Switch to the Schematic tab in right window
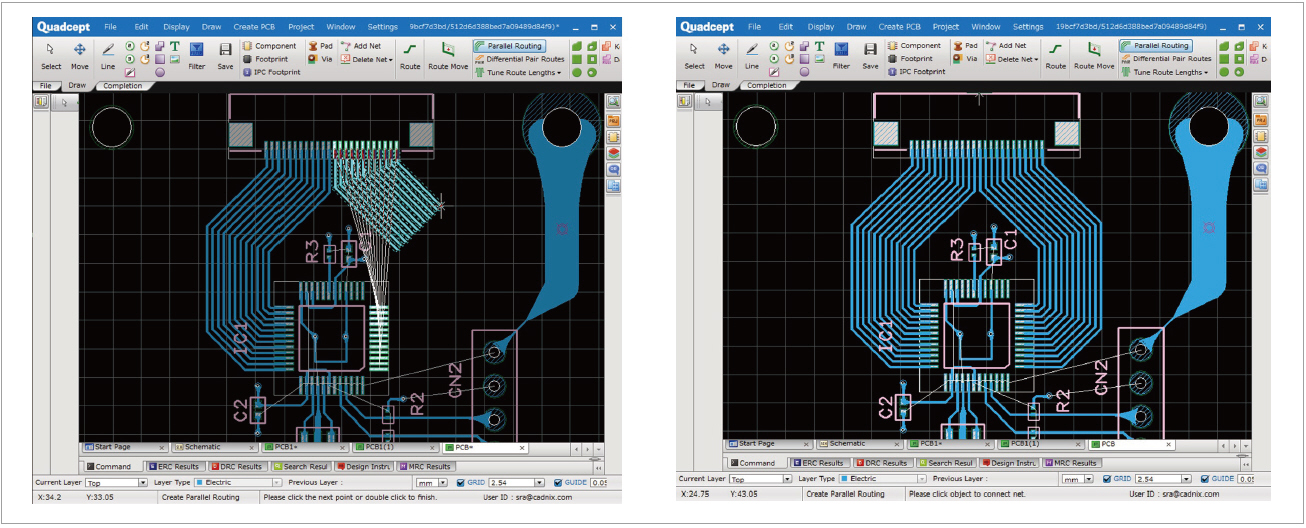Viewport: 1306px width, 528px height. 847,444
